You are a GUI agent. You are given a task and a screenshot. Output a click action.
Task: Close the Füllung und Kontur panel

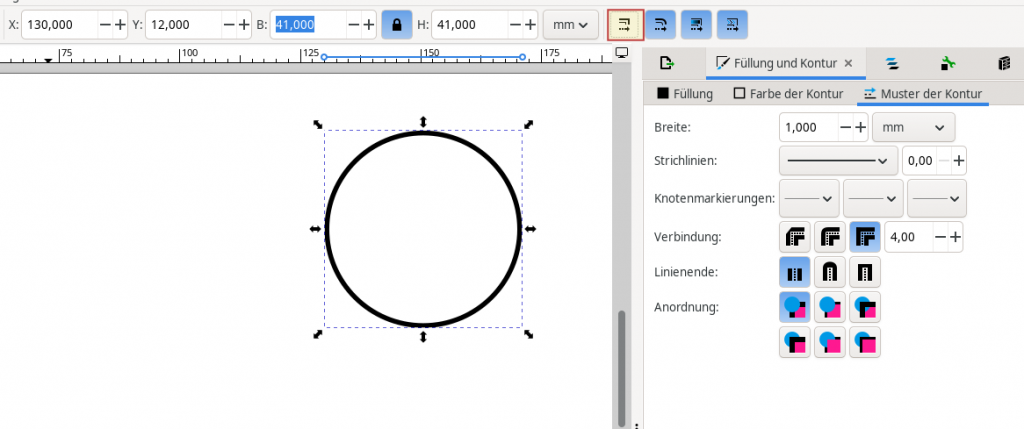click(x=848, y=63)
